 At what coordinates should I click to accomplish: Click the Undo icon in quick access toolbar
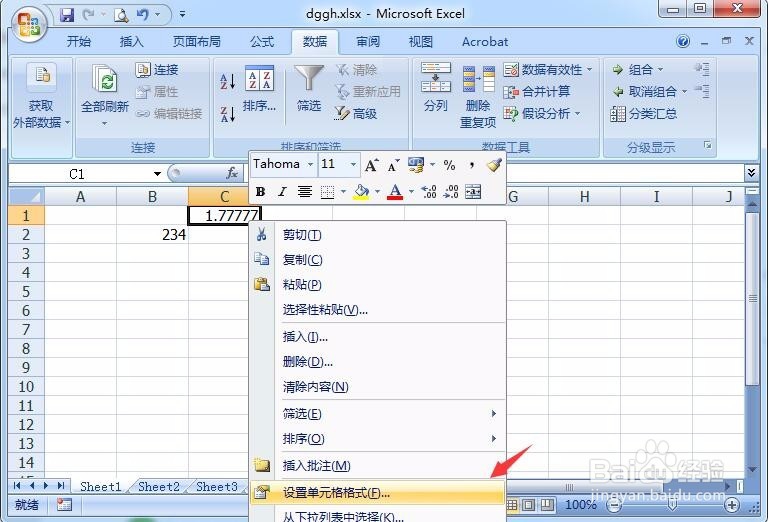pyautogui.click(x=142, y=15)
